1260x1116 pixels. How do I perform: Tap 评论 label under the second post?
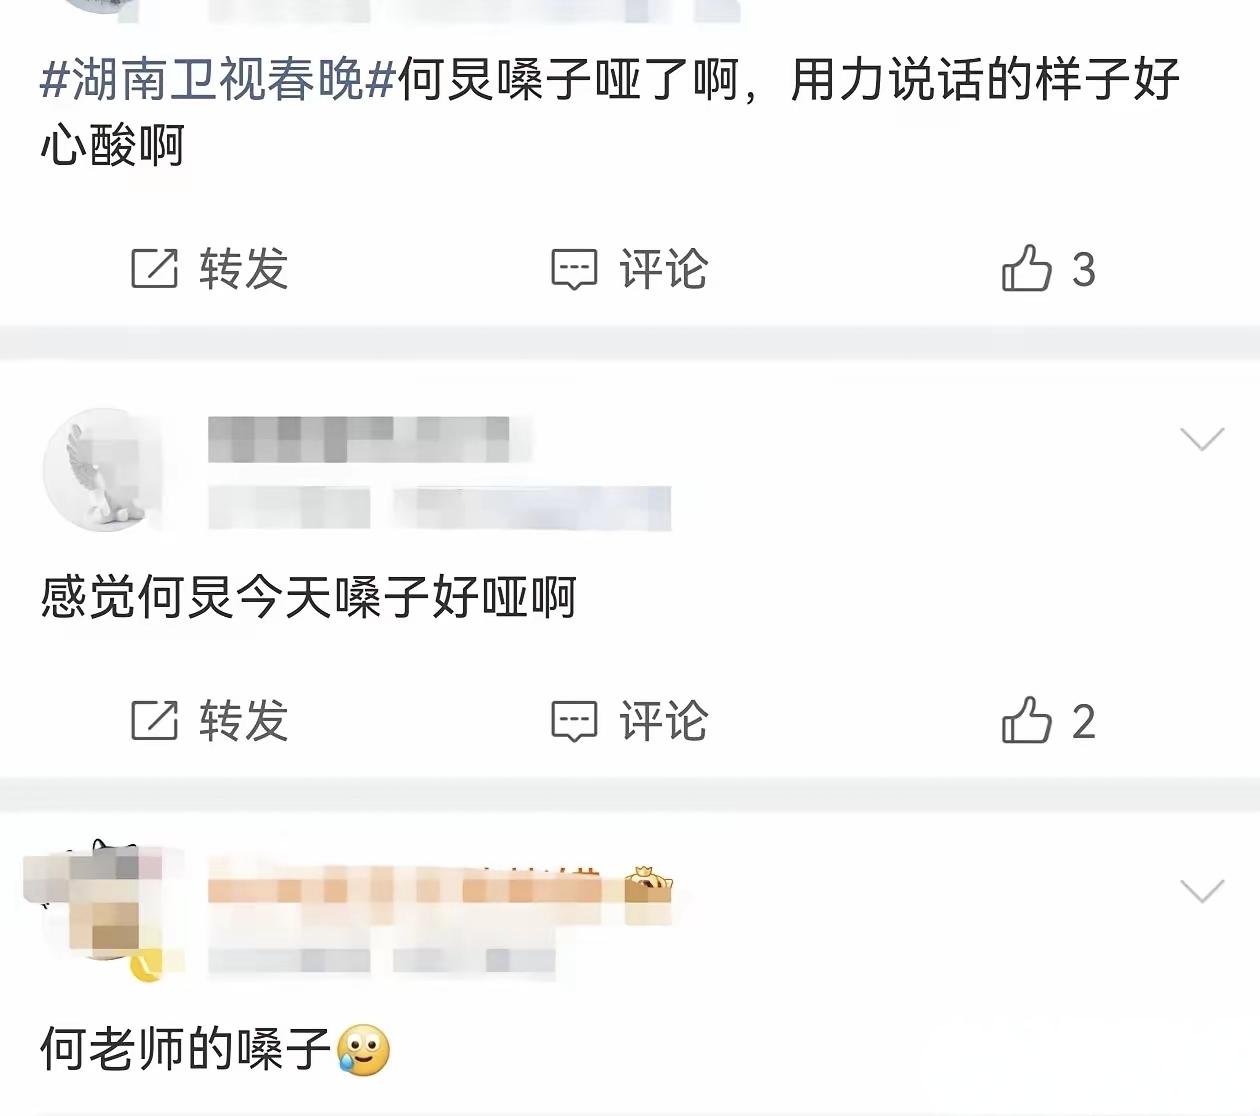pos(664,720)
